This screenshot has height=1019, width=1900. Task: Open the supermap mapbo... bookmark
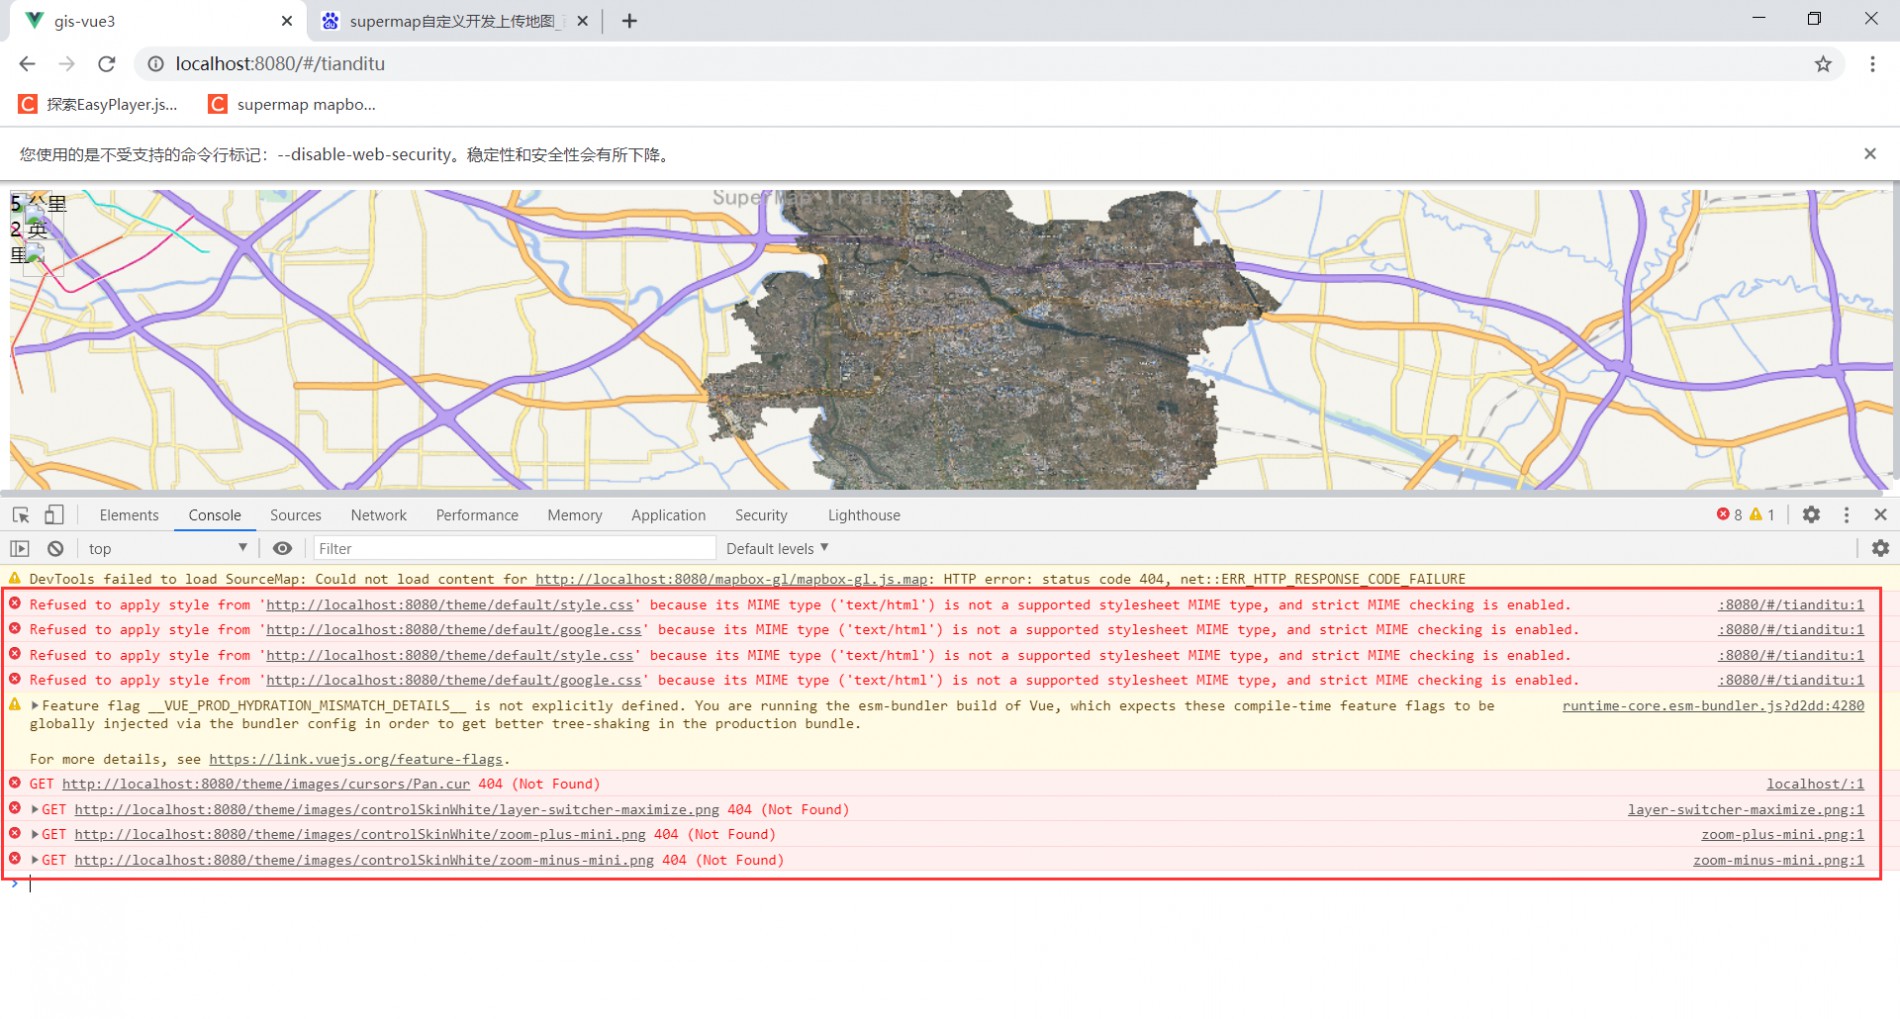[292, 104]
